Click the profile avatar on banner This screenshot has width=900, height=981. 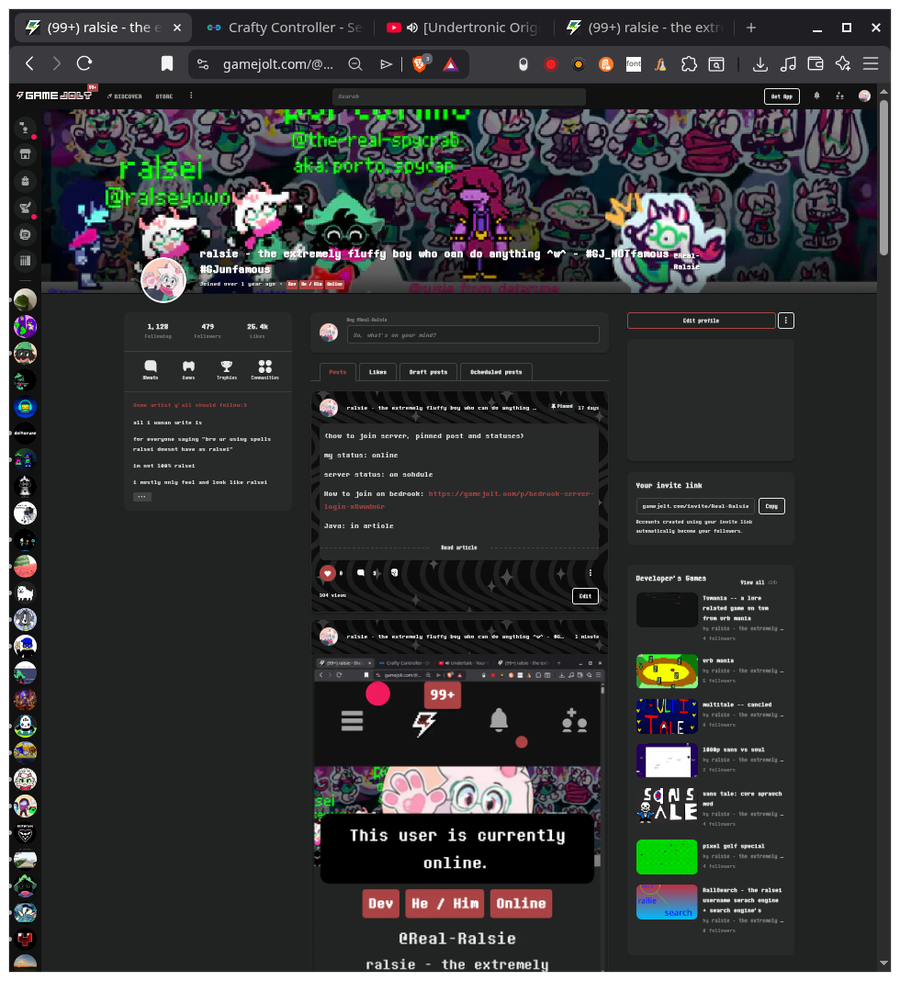pyautogui.click(x=163, y=280)
